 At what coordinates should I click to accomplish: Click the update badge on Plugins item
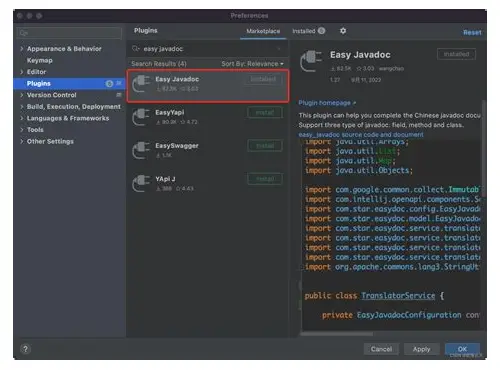109,84
